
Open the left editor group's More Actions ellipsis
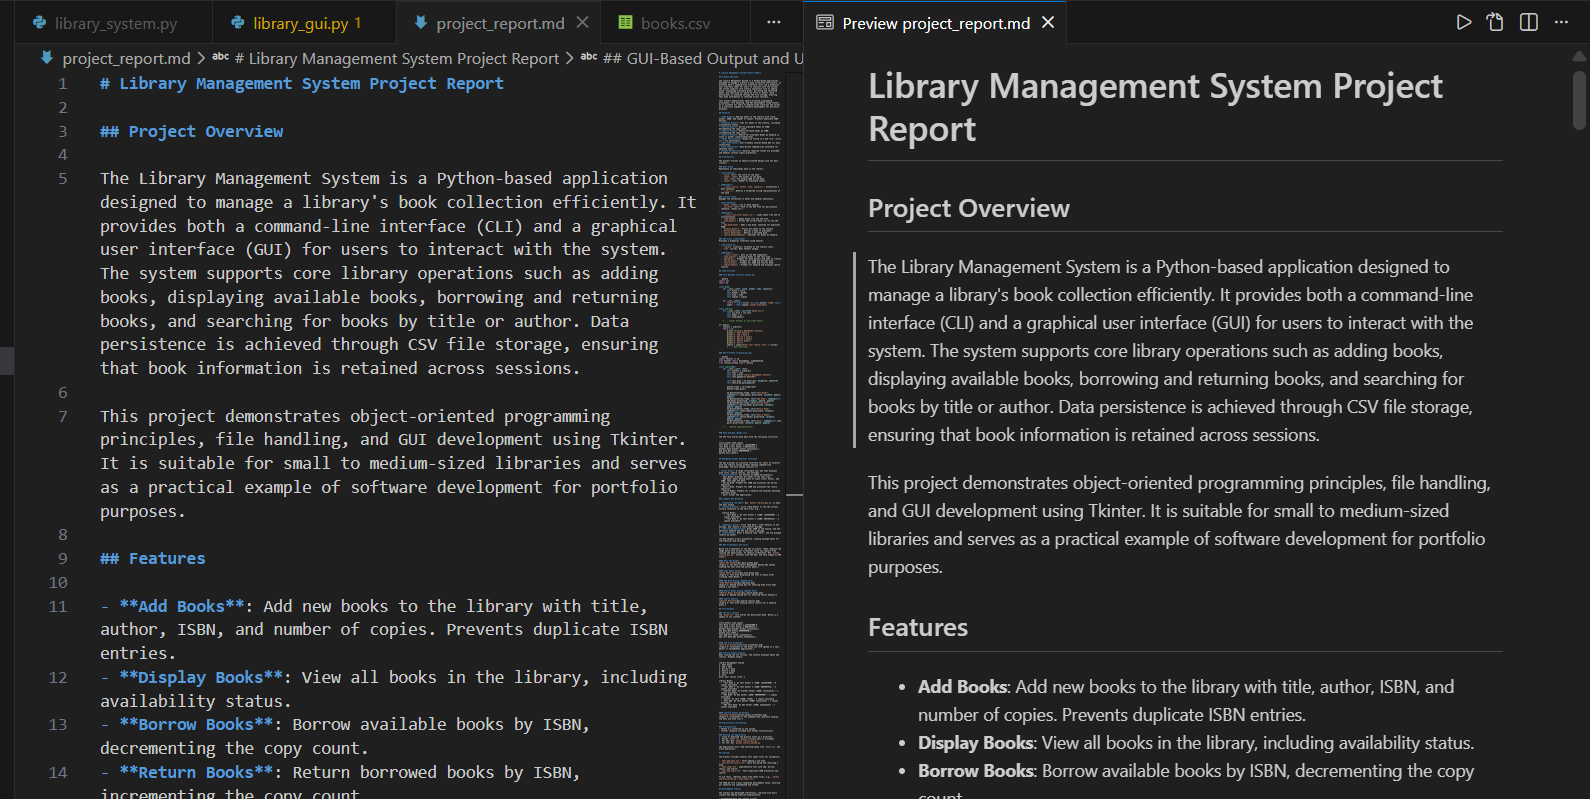click(774, 22)
